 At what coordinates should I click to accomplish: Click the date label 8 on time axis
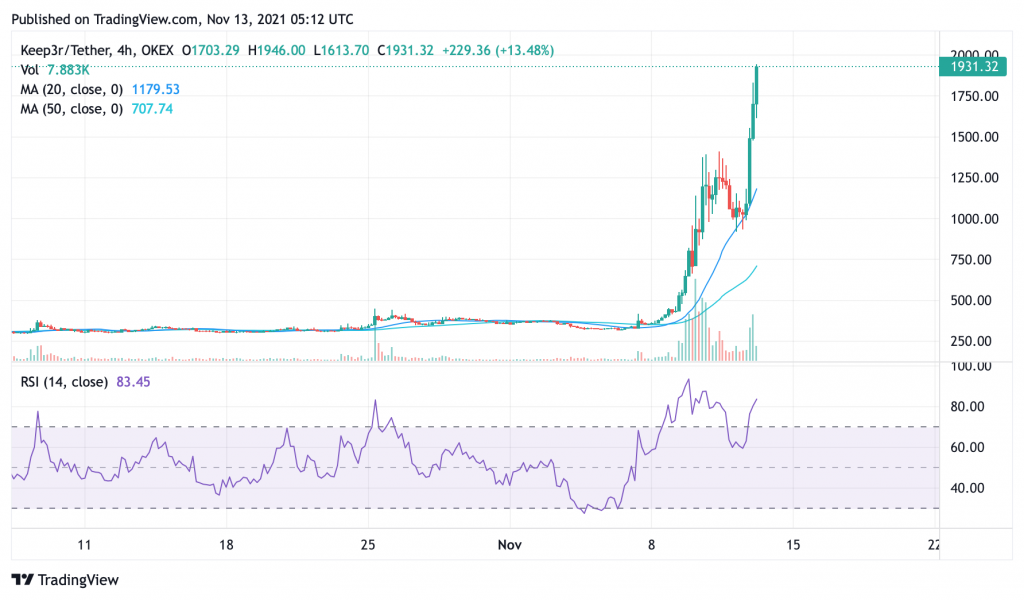point(651,545)
